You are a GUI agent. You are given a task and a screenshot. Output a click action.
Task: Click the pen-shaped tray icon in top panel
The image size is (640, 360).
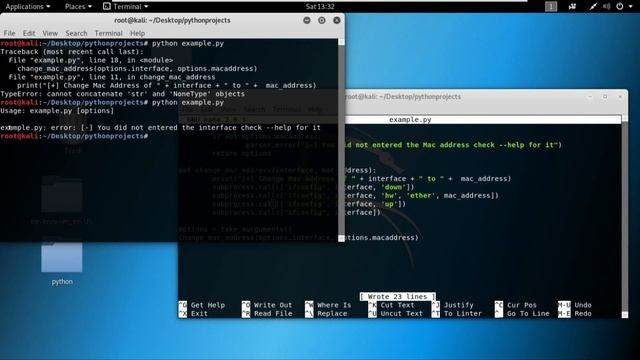point(593,7)
